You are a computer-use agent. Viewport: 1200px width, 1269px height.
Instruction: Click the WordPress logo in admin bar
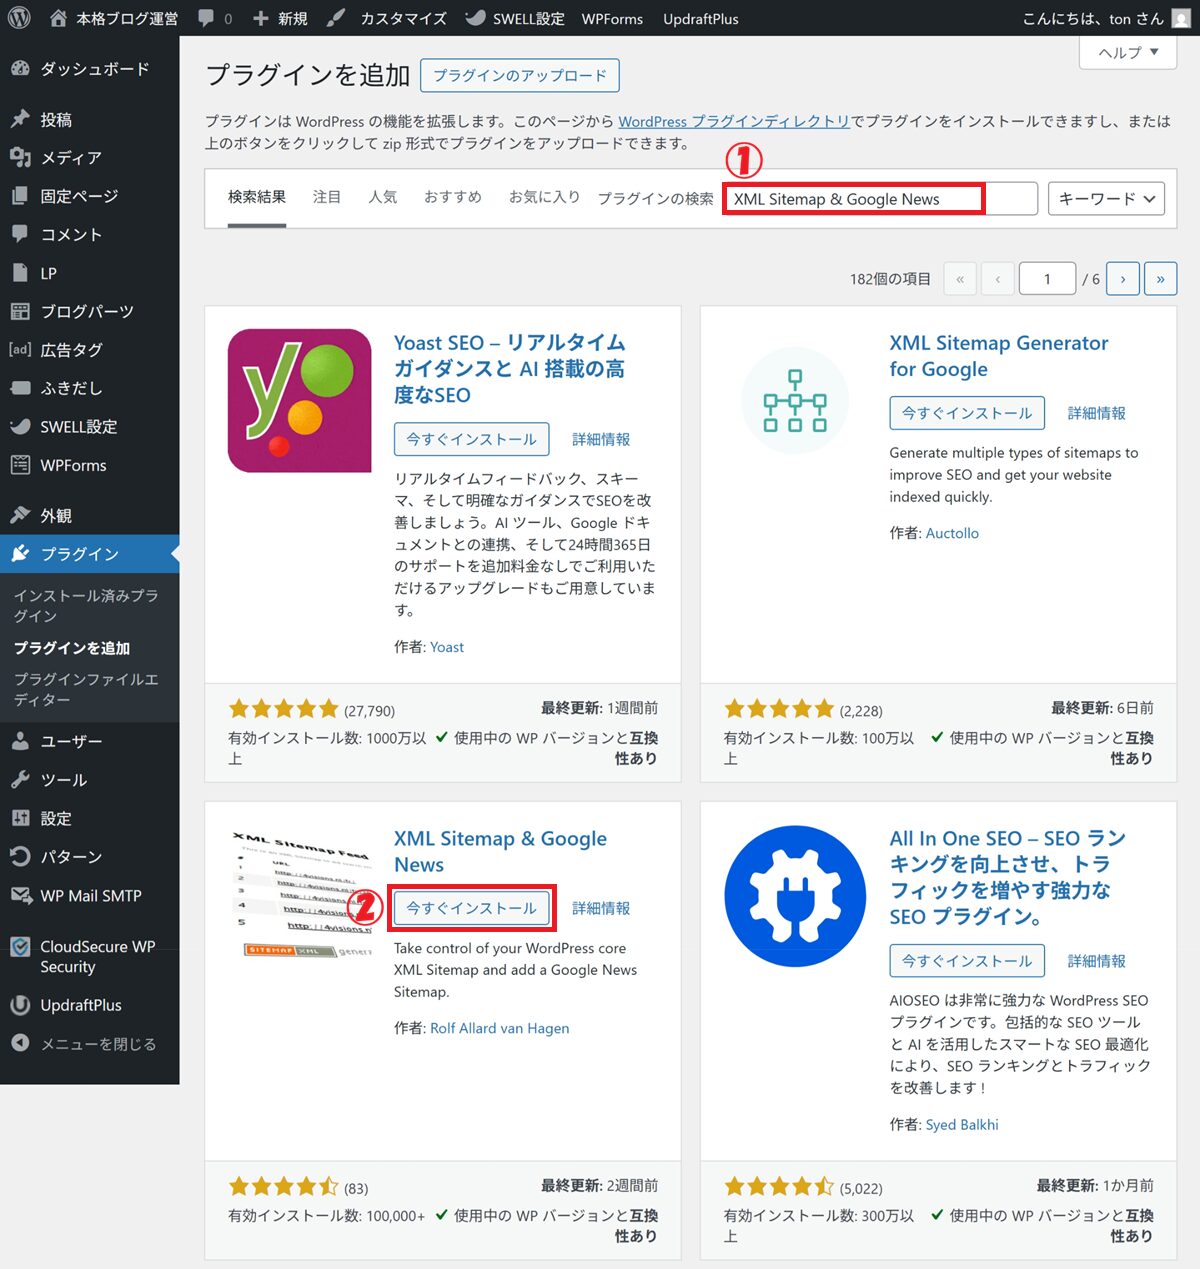(19, 18)
